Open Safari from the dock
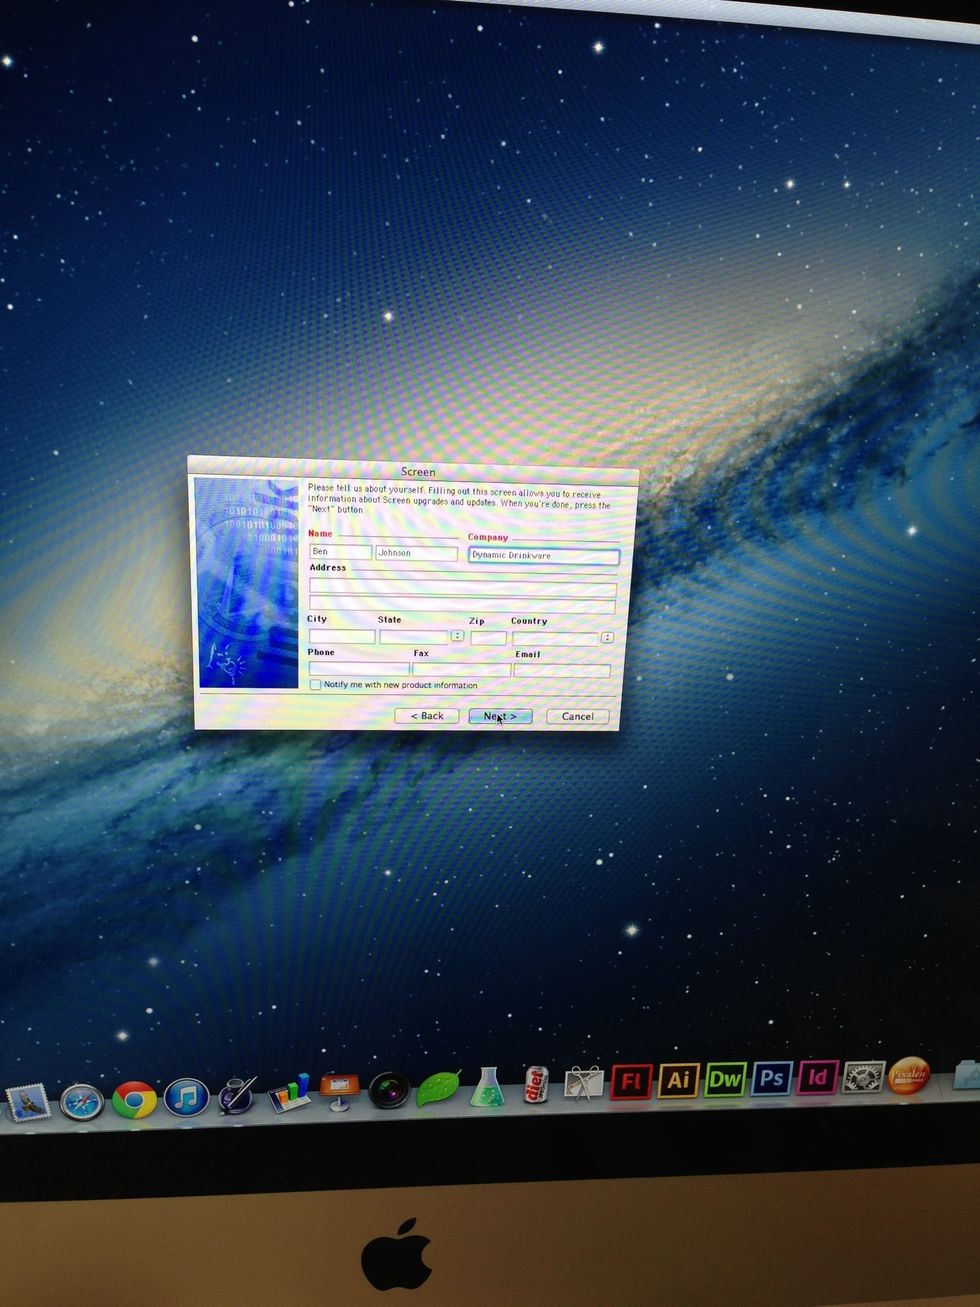The width and height of the screenshot is (980, 1307). pyautogui.click(x=82, y=1102)
